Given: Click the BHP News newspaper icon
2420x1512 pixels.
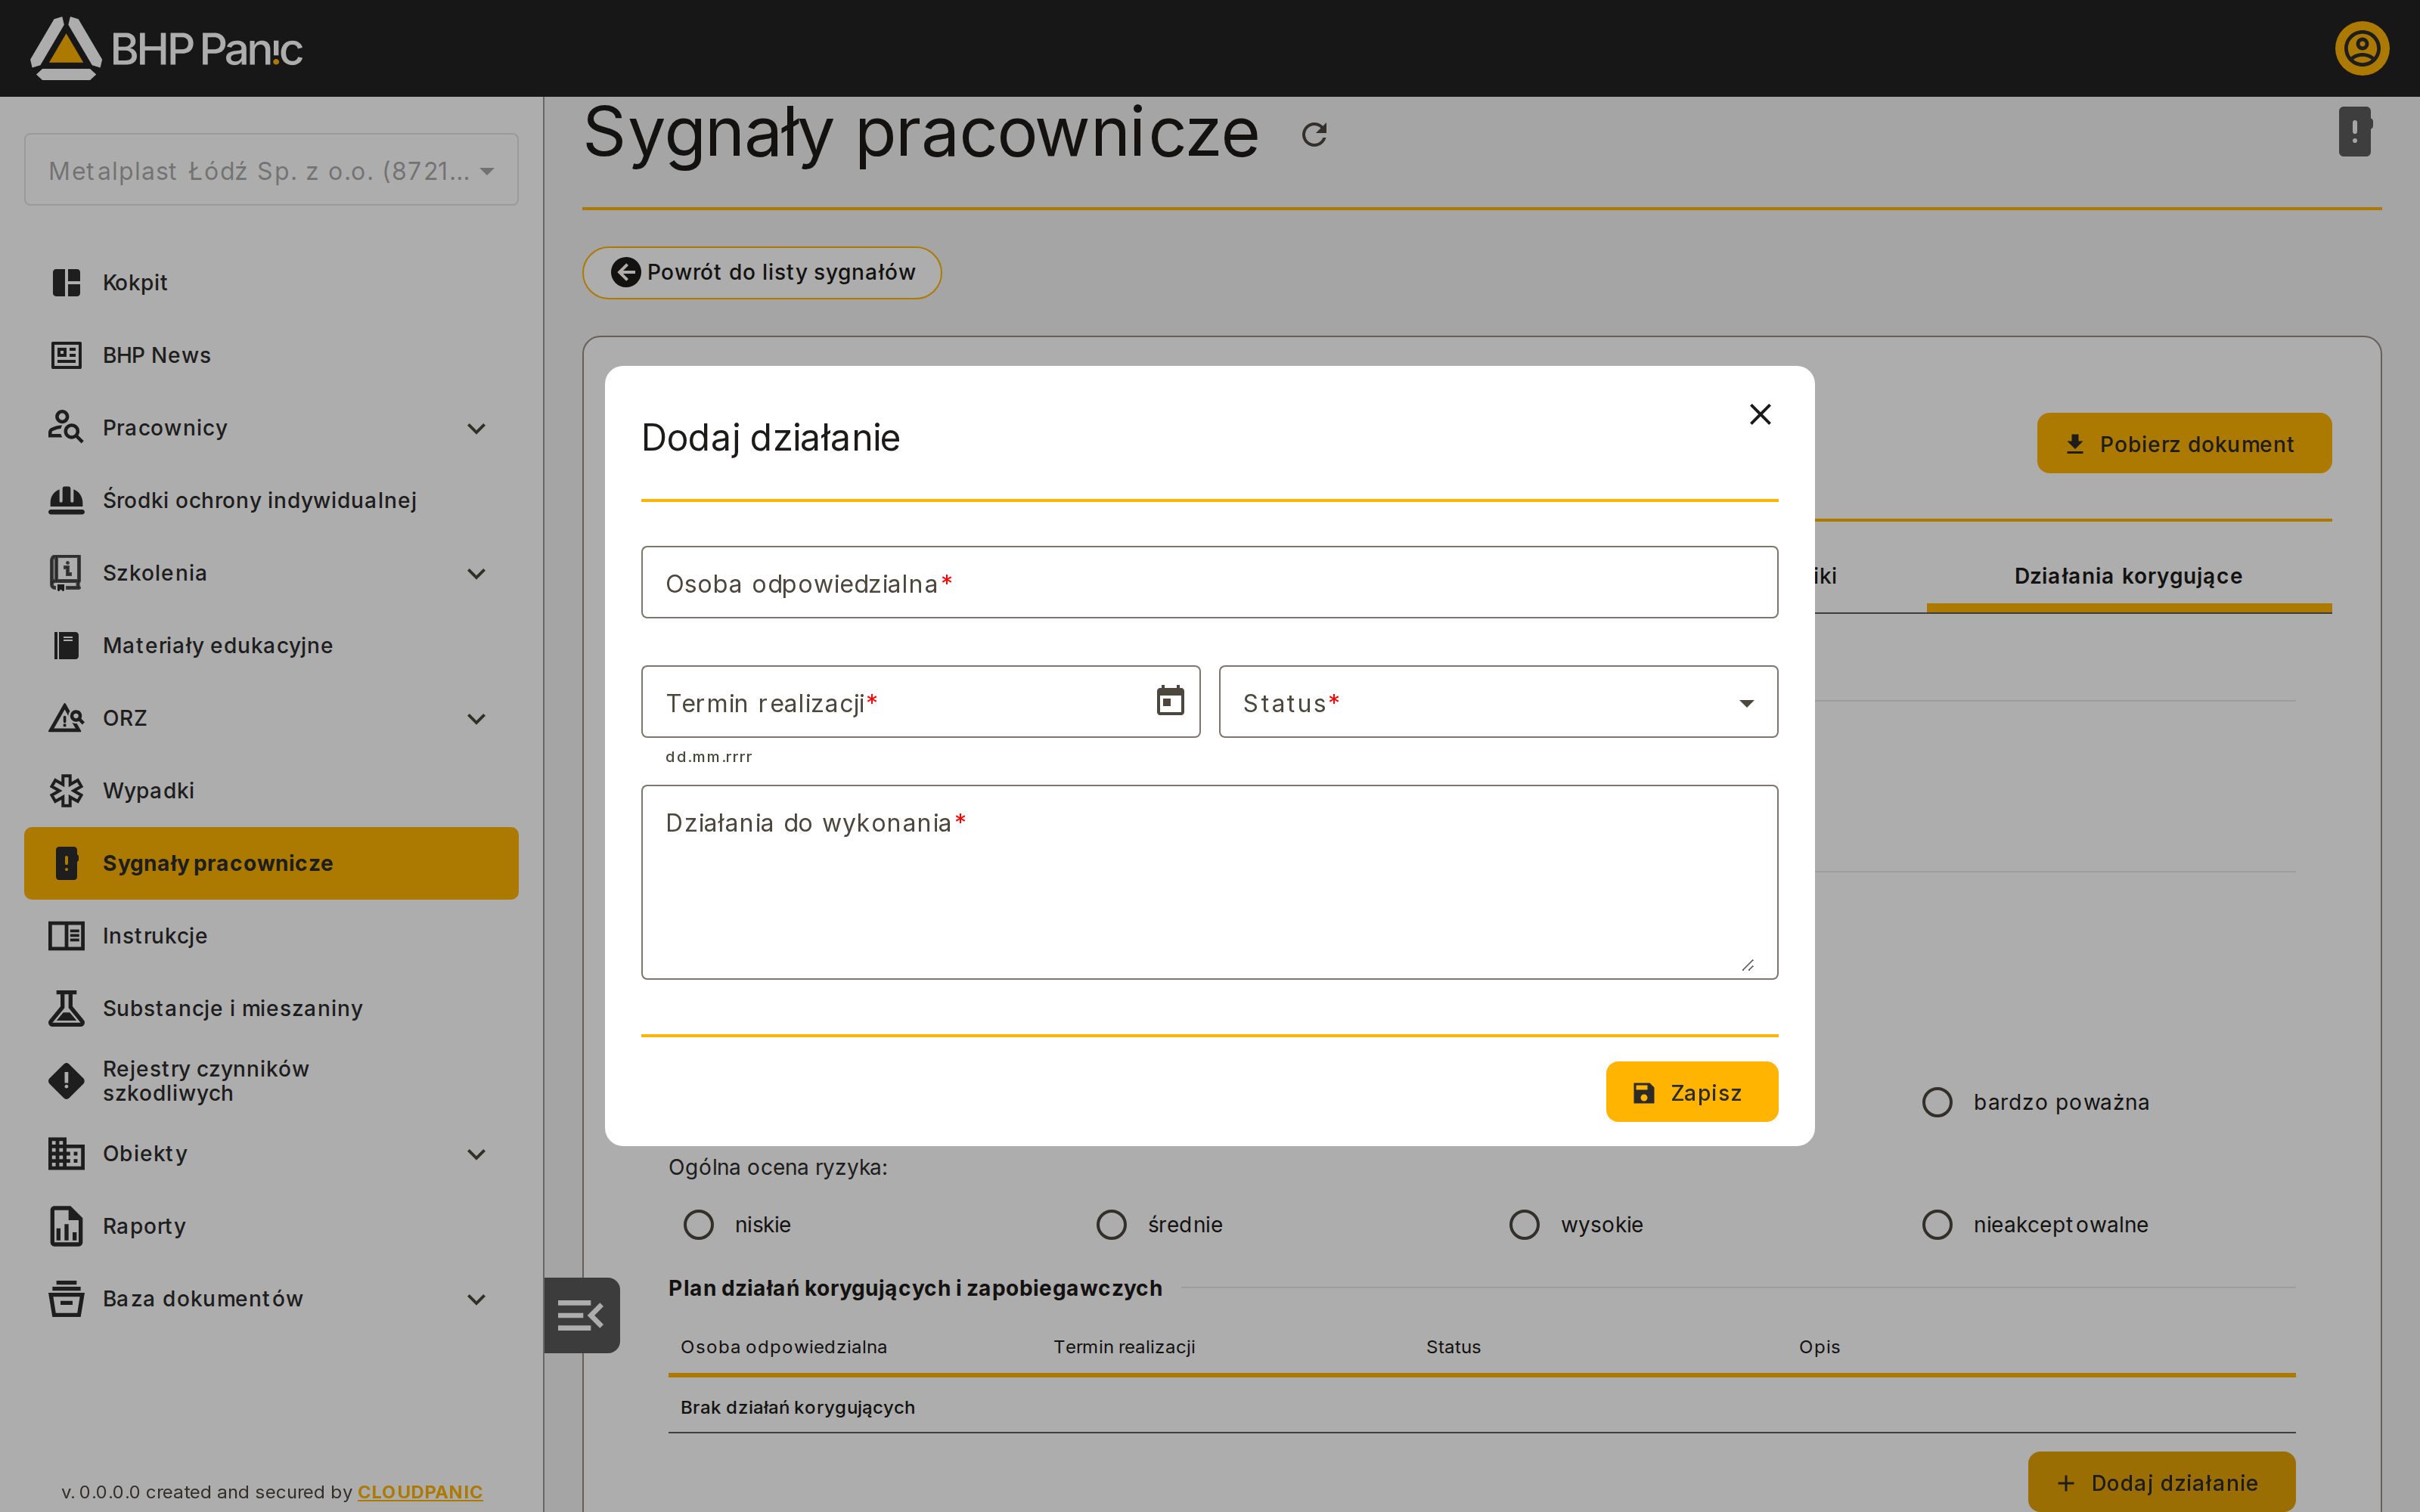Looking at the screenshot, I should 66,355.
